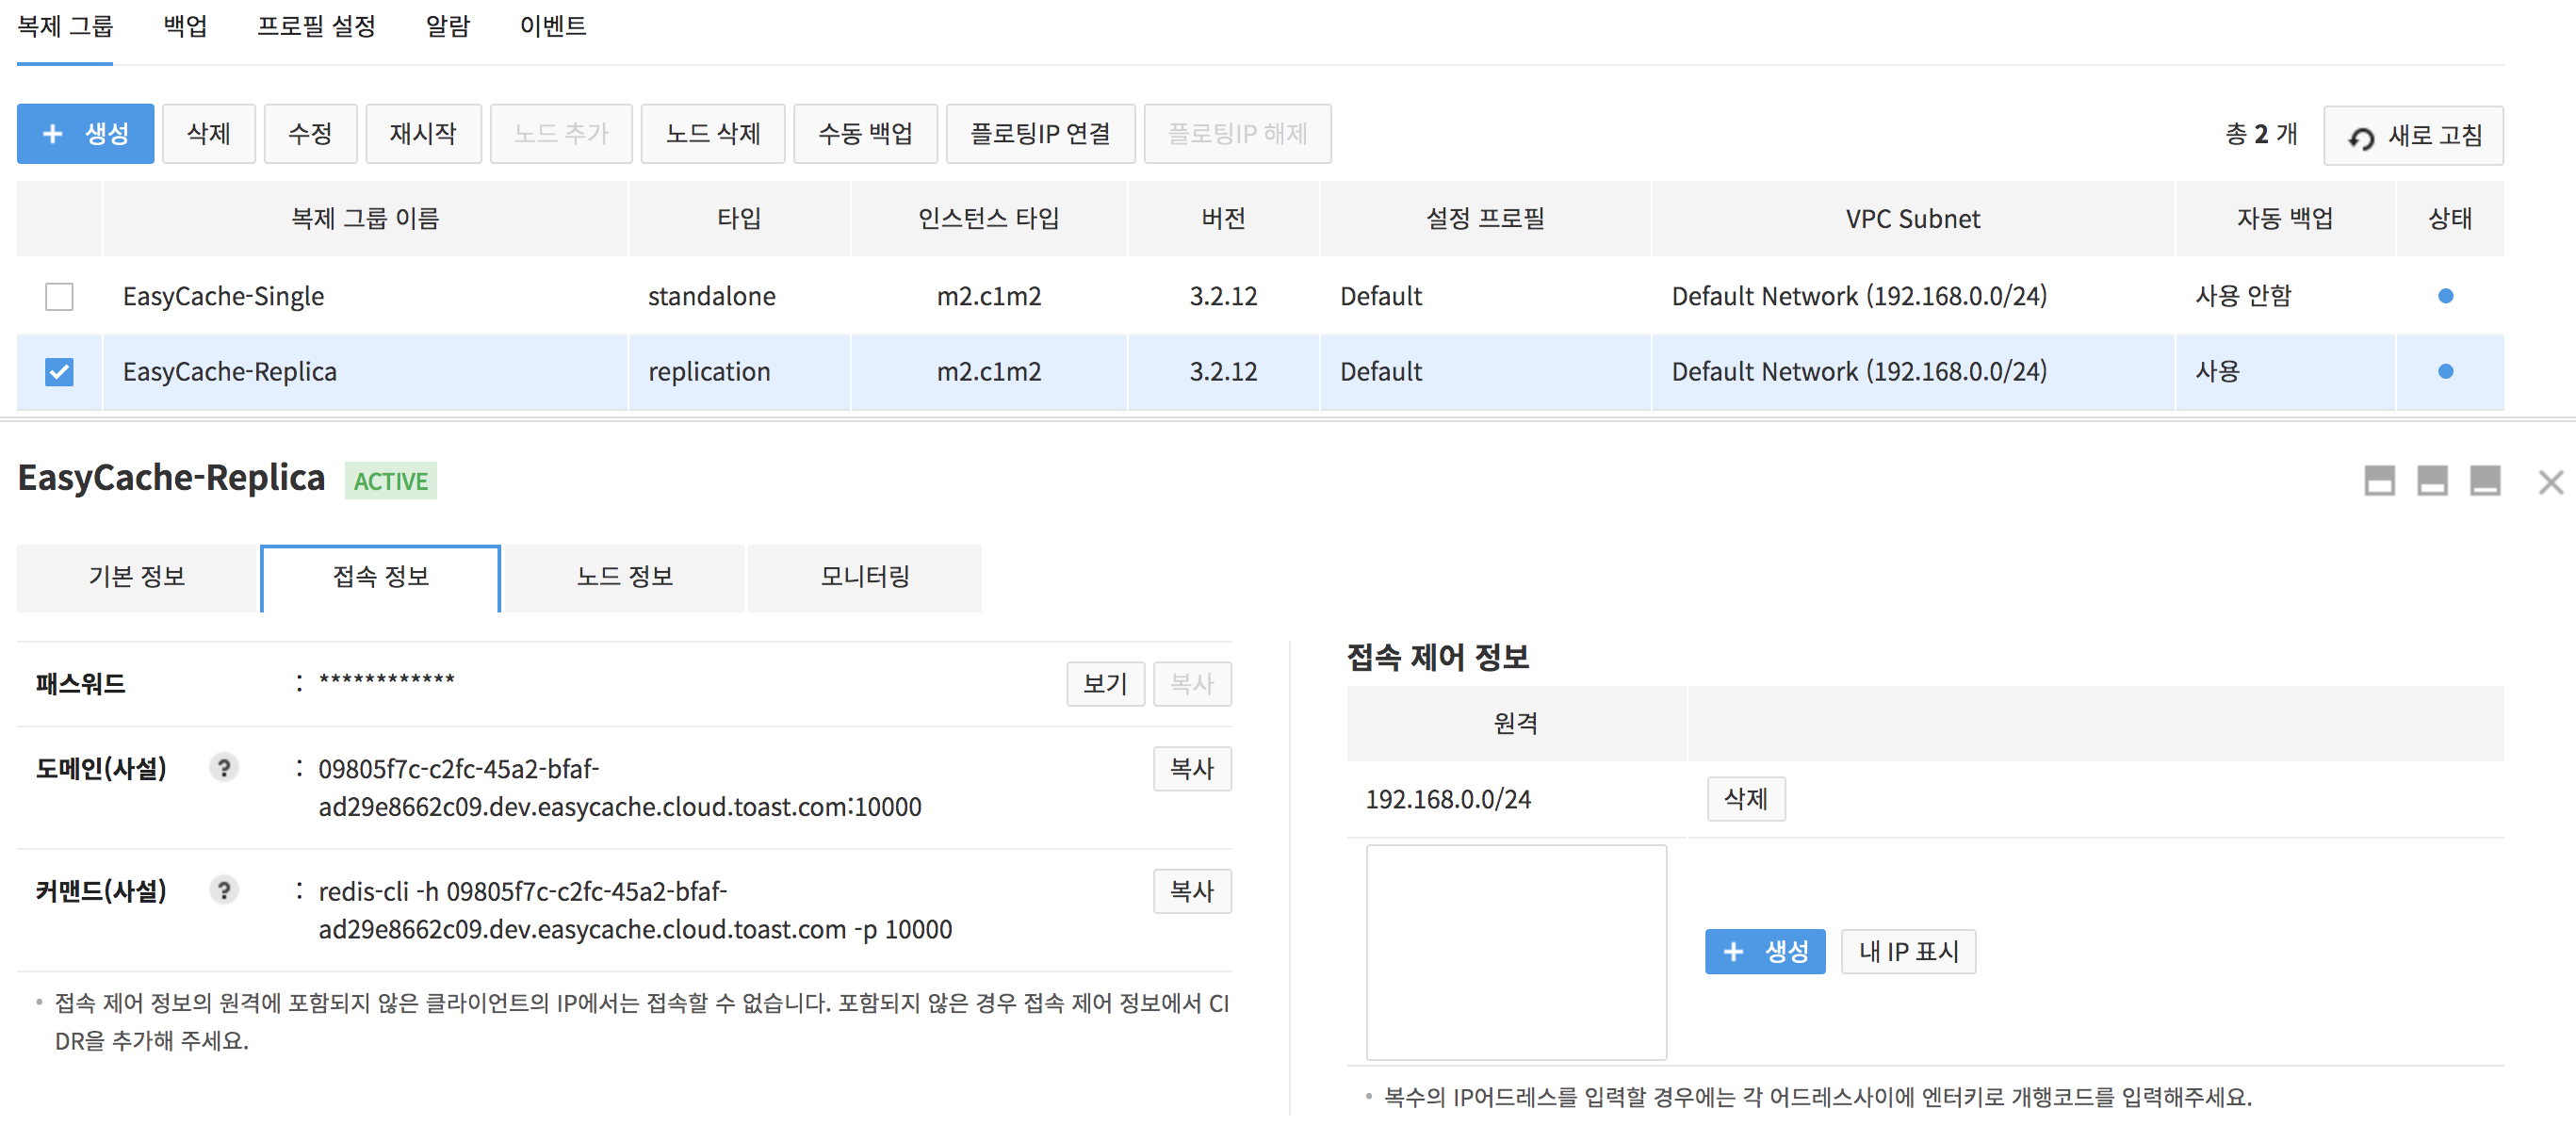Show the password with 보기 button
The width and height of the screenshot is (2576, 1142).
coord(1105,684)
